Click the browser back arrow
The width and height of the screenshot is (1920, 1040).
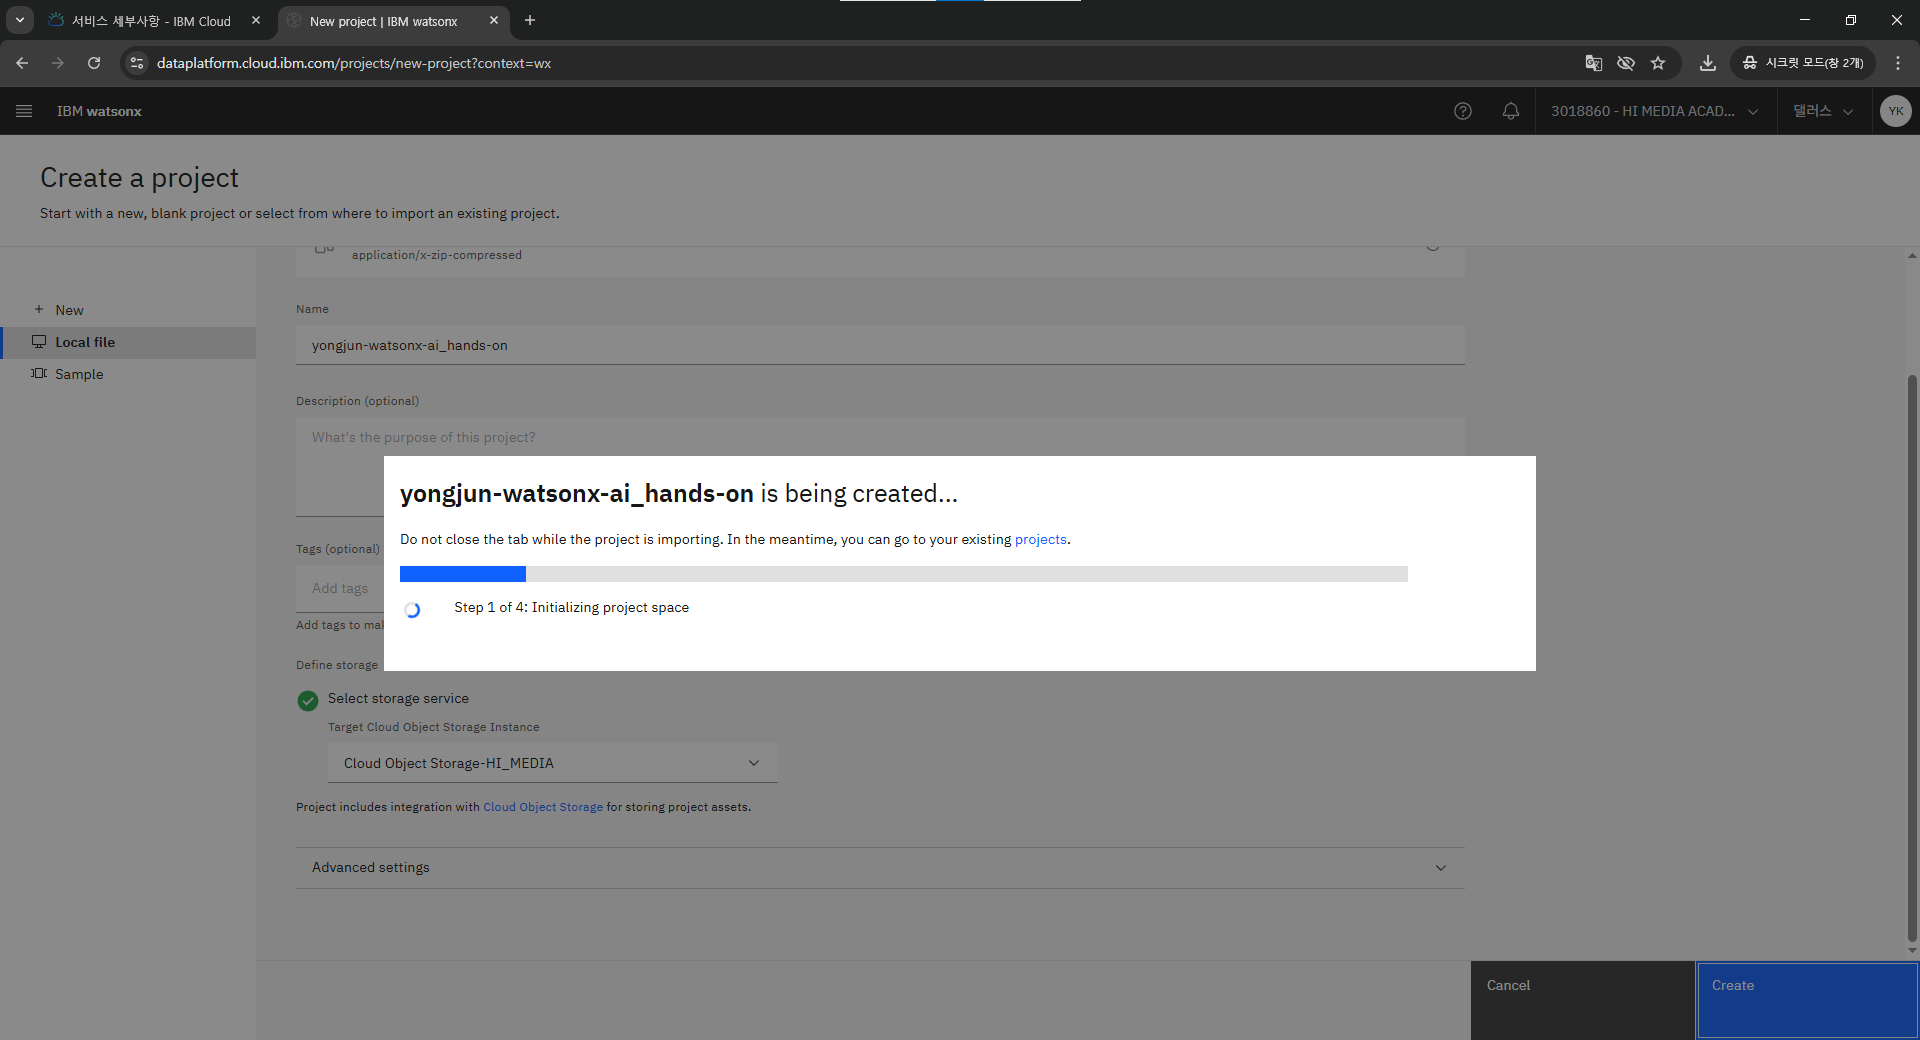22,63
